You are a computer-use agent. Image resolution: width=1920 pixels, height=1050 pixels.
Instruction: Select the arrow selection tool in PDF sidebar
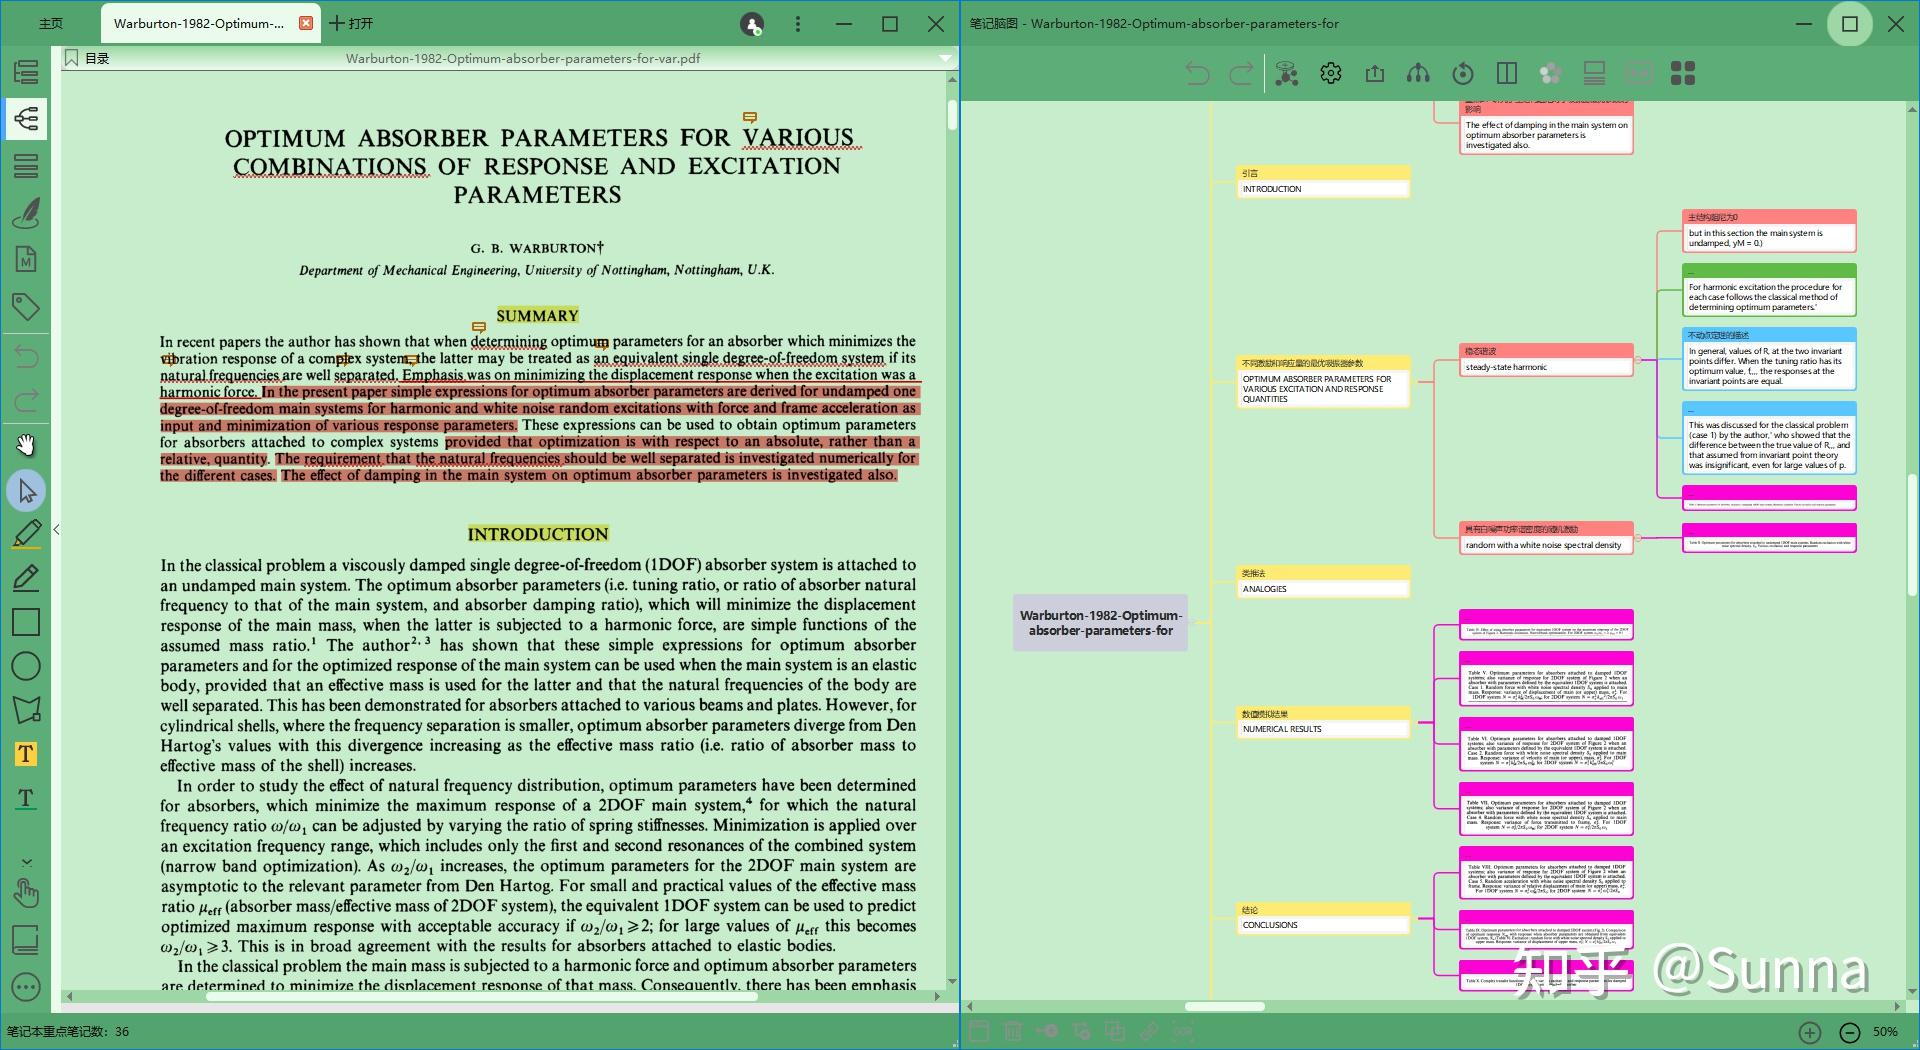27,490
